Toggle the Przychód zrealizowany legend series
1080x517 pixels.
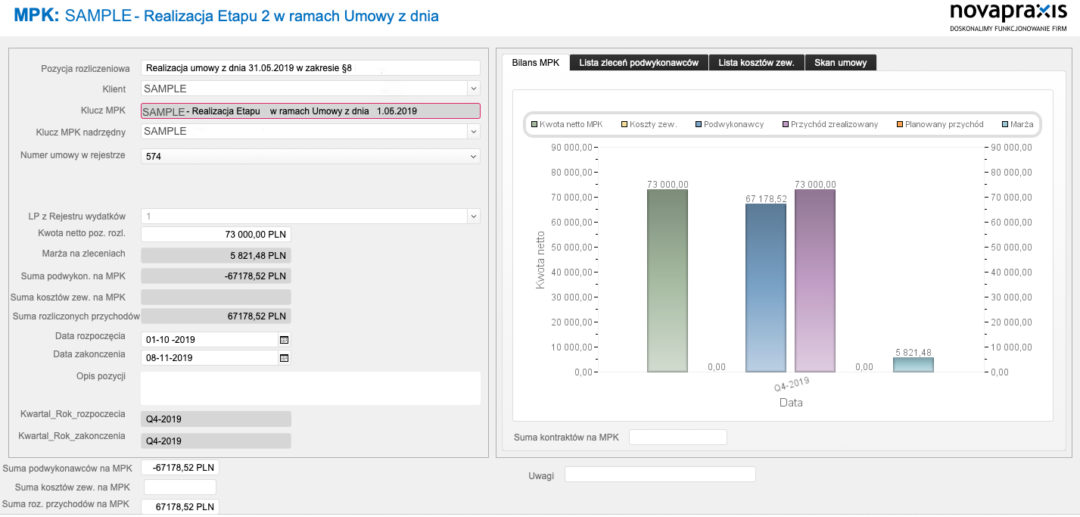(x=829, y=125)
